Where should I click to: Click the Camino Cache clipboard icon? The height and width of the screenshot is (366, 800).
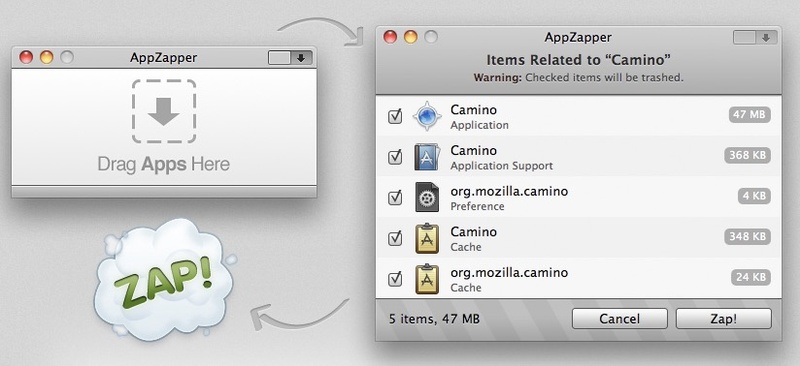point(427,238)
